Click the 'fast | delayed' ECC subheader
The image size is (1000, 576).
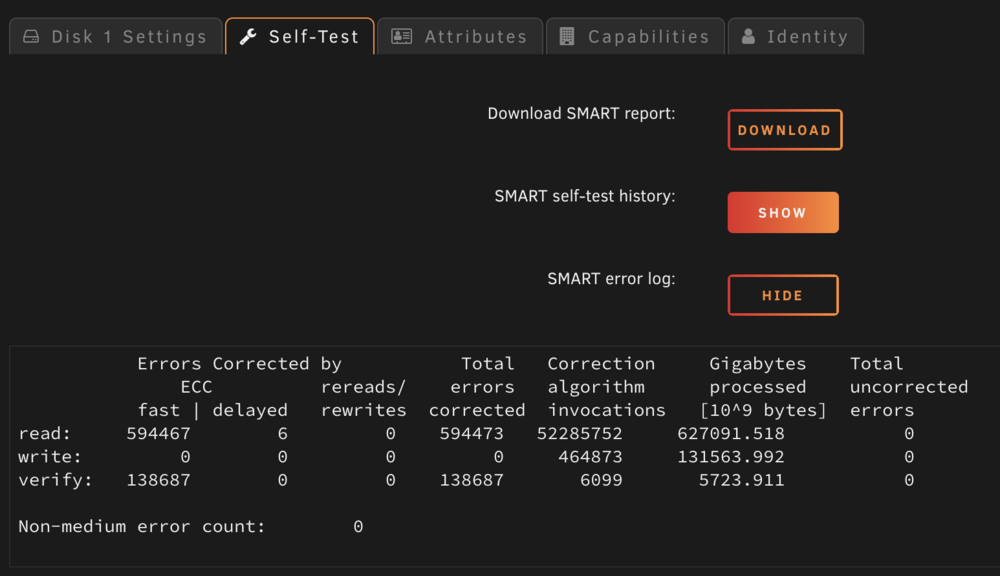tap(212, 410)
